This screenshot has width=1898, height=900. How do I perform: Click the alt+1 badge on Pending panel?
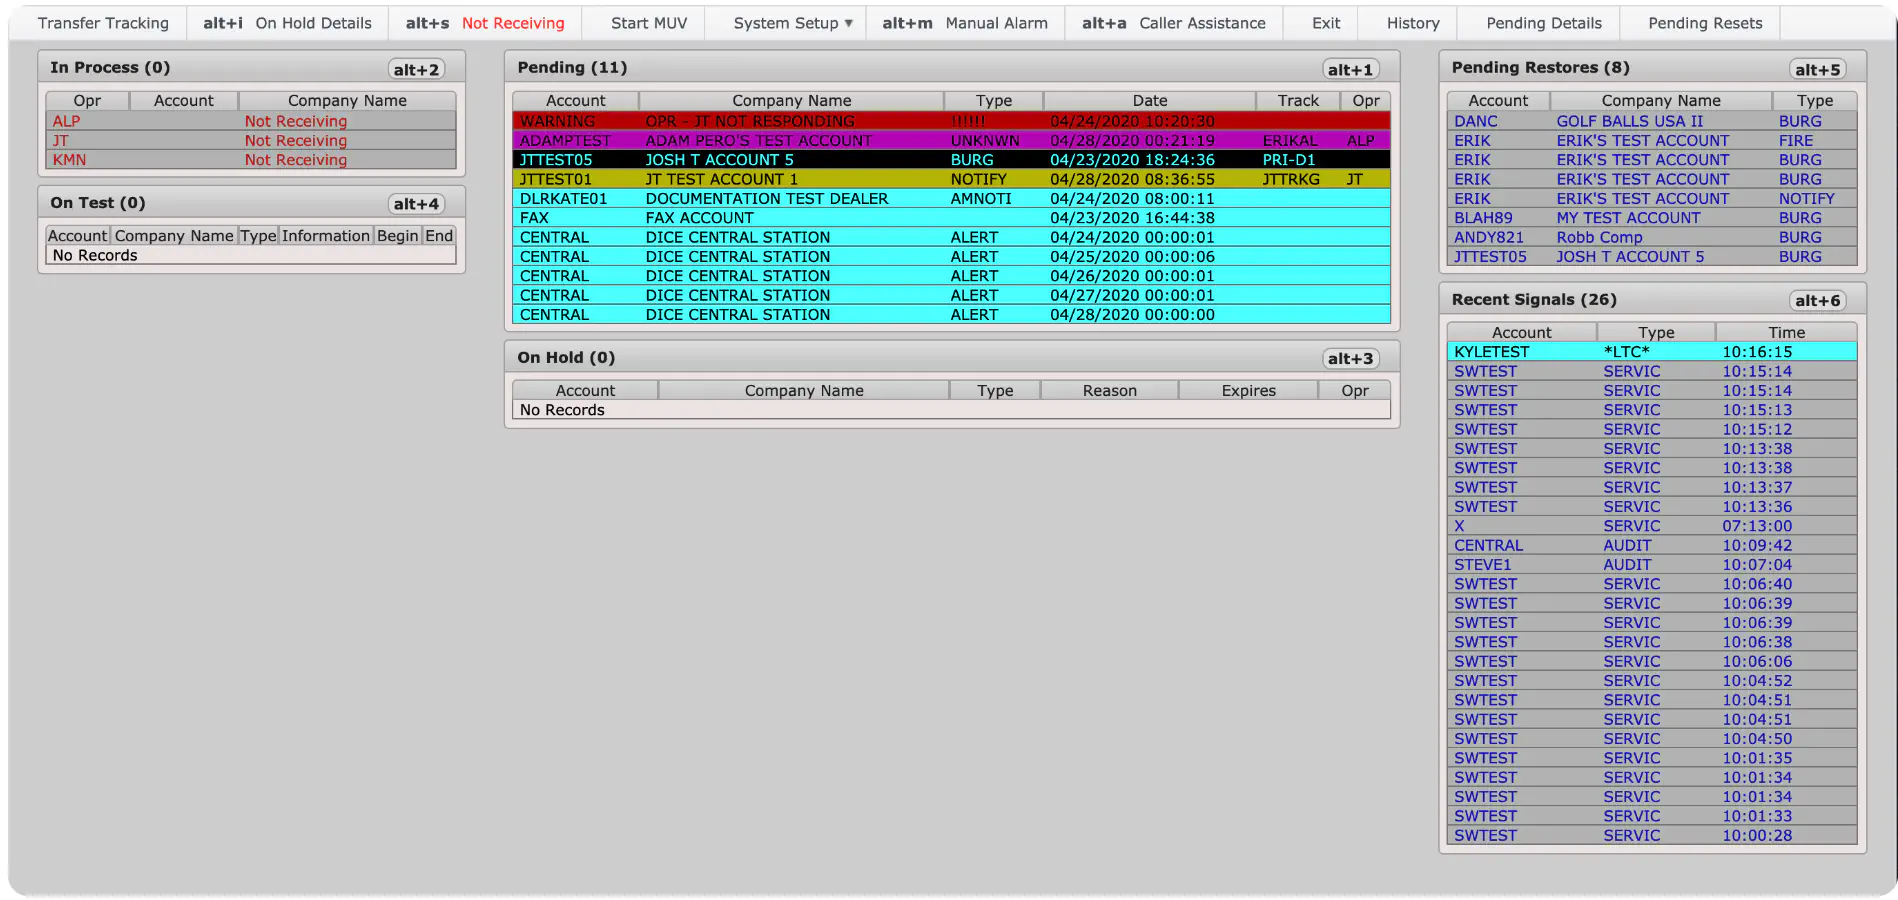click(x=1350, y=69)
